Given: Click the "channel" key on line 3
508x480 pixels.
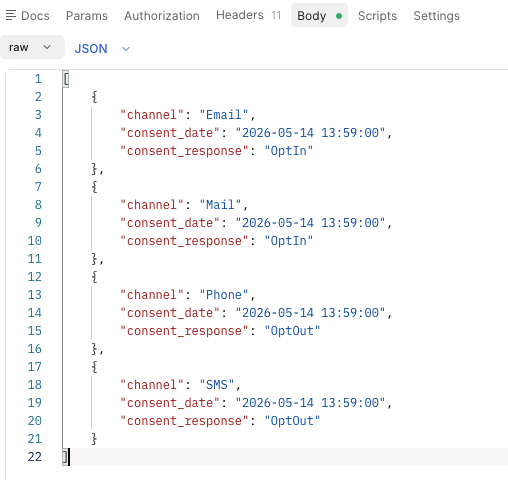Looking at the screenshot, I should coord(152,115).
